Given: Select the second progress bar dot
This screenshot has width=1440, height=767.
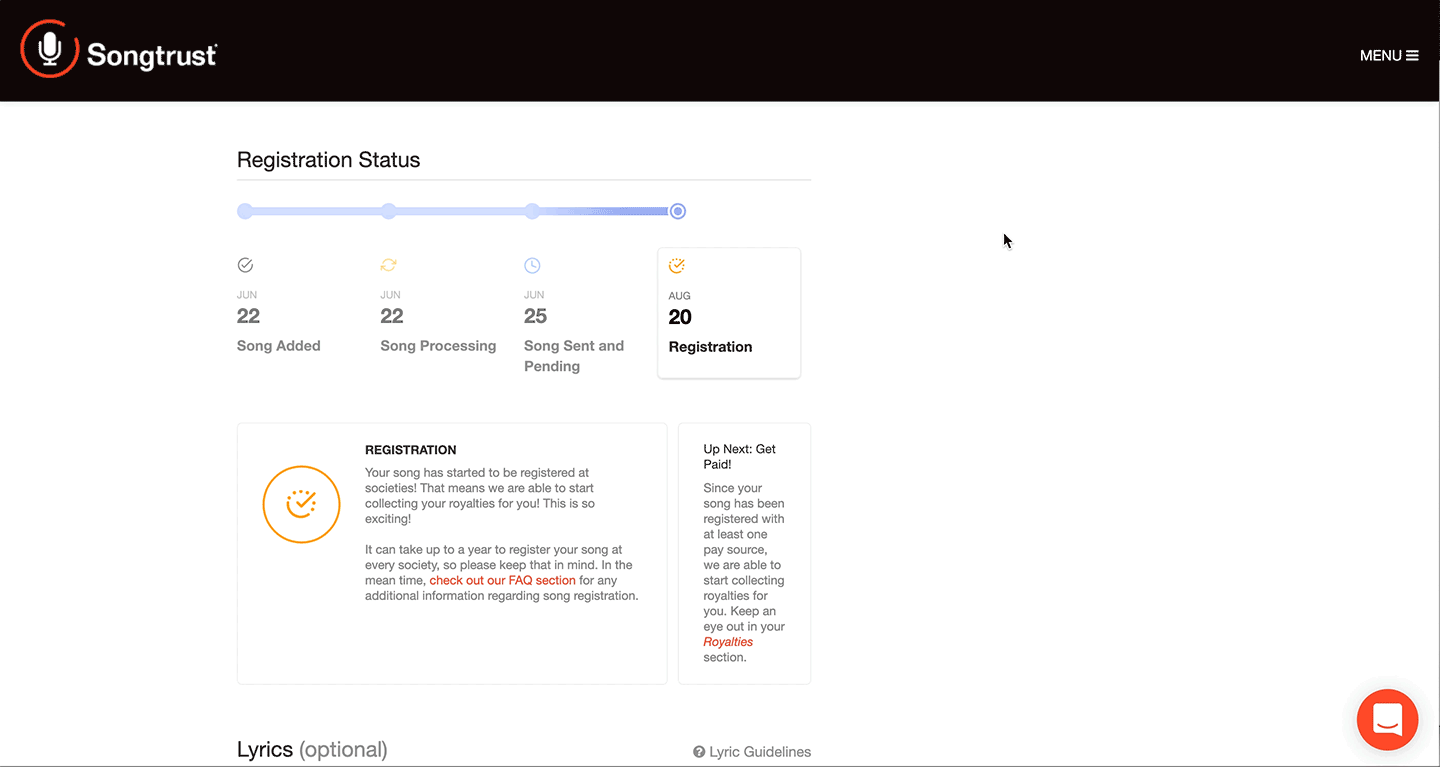Looking at the screenshot, I should [x=389, y=211].
